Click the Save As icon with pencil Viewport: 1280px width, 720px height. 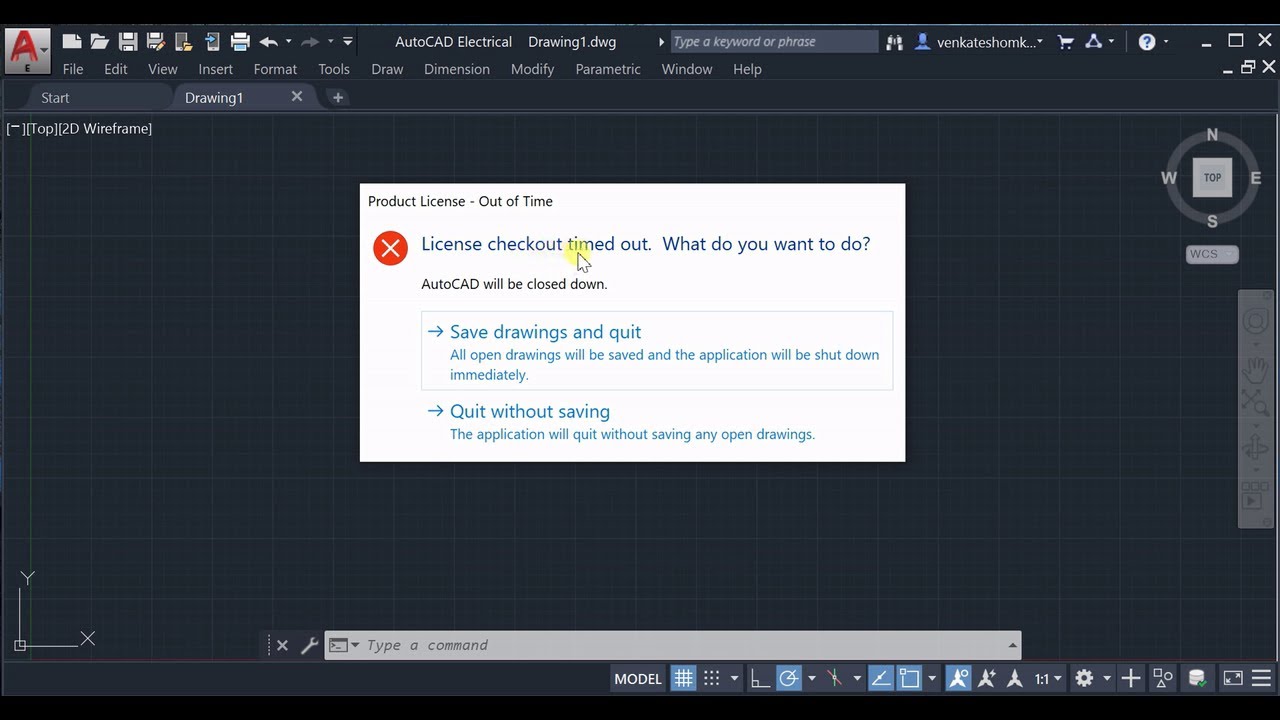pos(155,42)
